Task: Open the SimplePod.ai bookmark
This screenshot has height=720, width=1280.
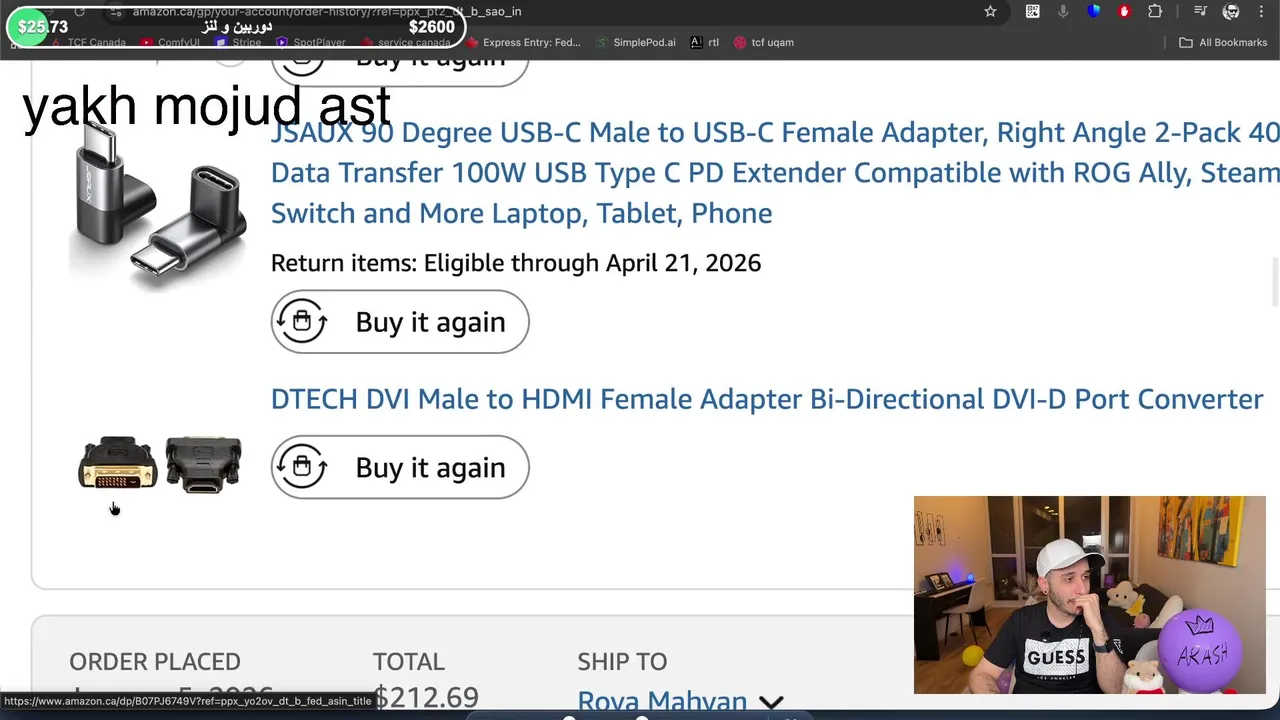Action: pos(636,43)
